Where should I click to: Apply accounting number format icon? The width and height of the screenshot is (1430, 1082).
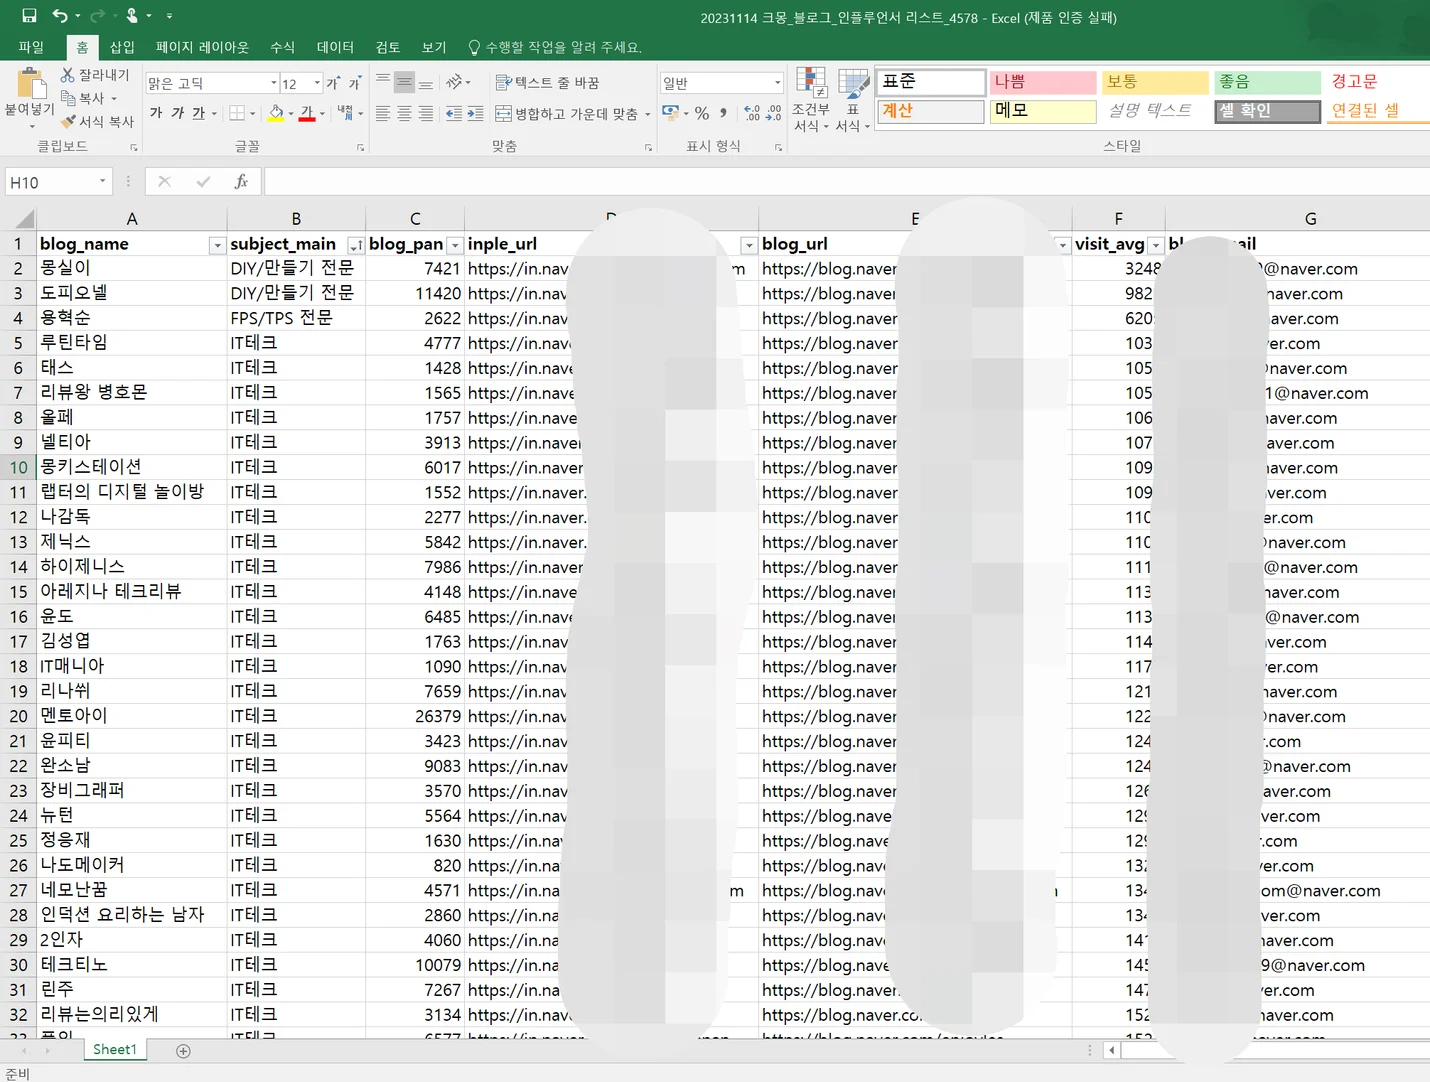pyautogui.click(x=670, y=113)
